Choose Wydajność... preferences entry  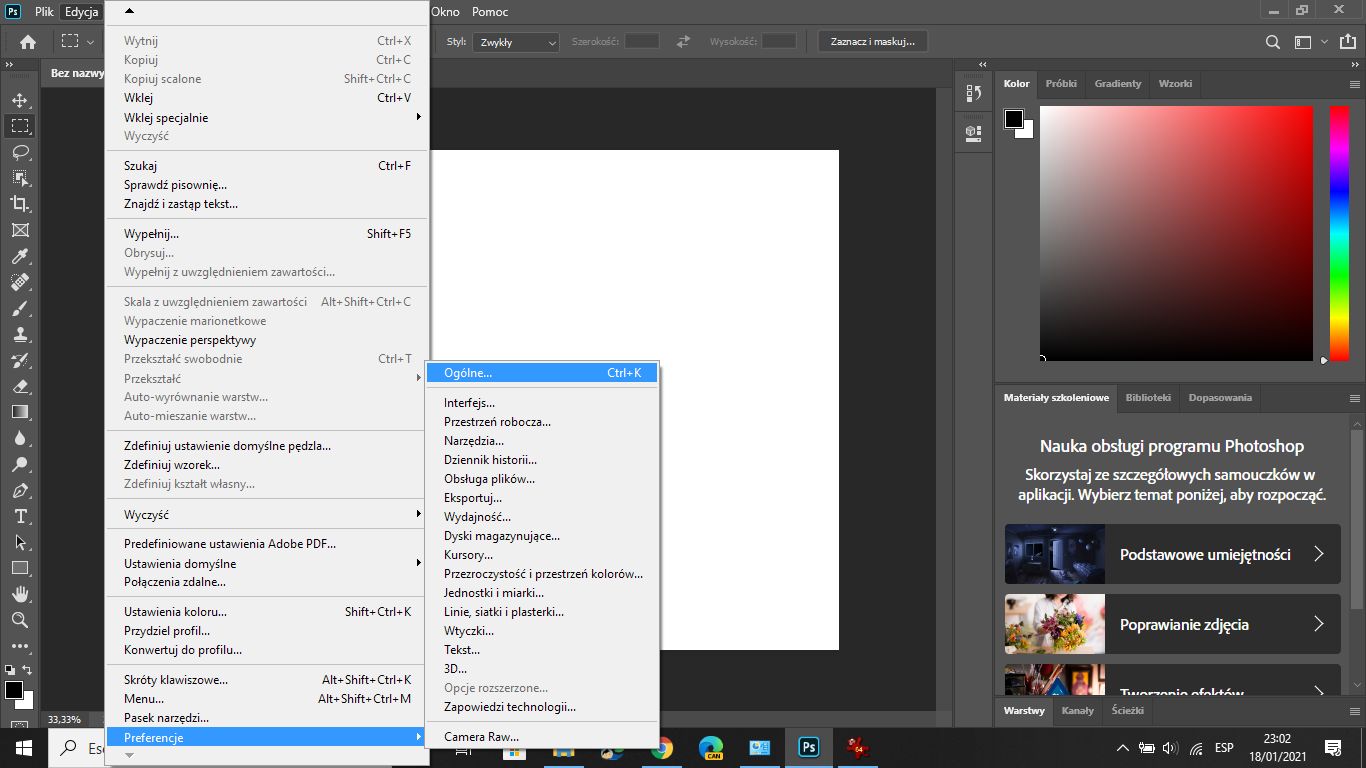tap(542, 517)
